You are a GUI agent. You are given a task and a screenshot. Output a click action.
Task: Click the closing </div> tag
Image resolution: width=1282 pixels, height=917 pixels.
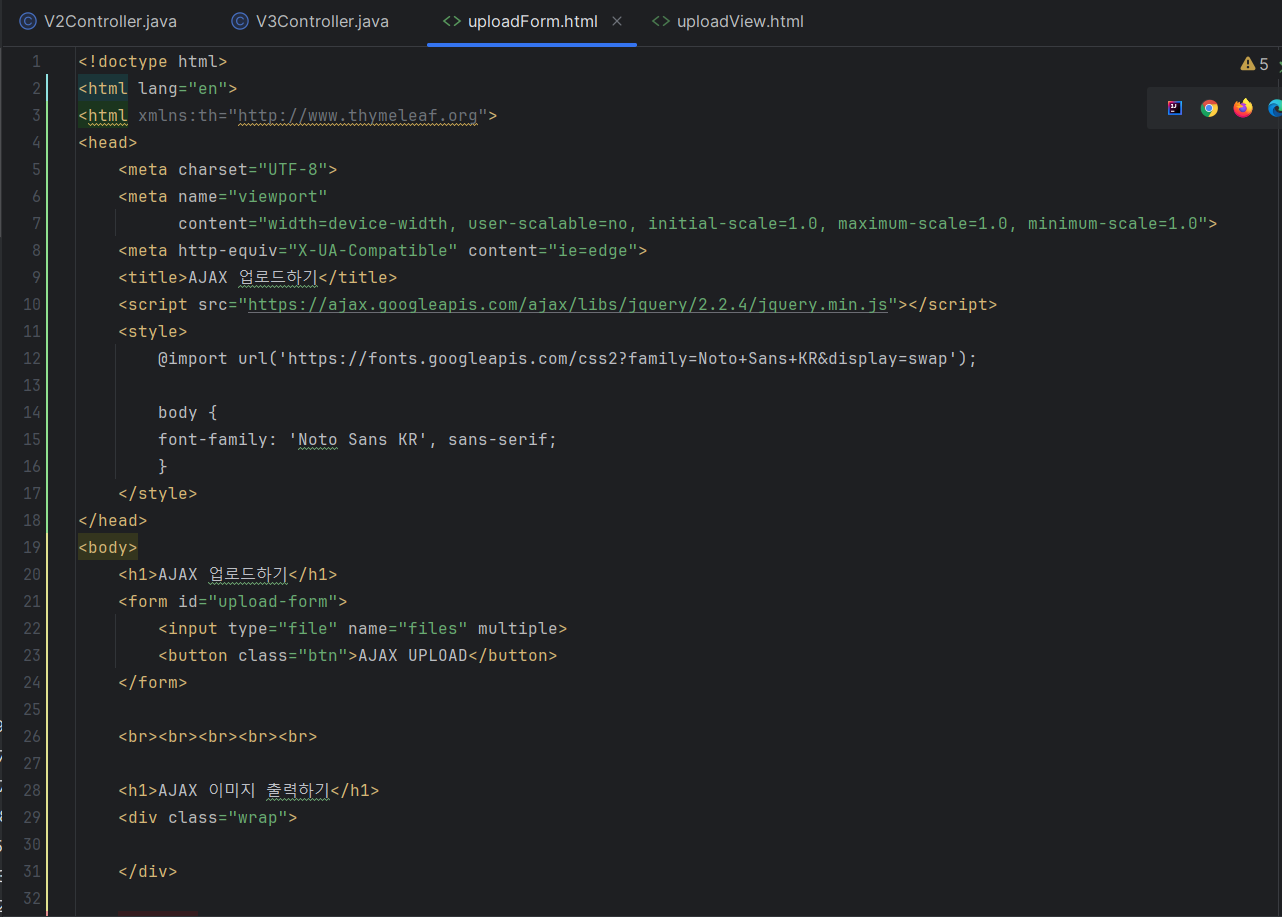[148, 872]
